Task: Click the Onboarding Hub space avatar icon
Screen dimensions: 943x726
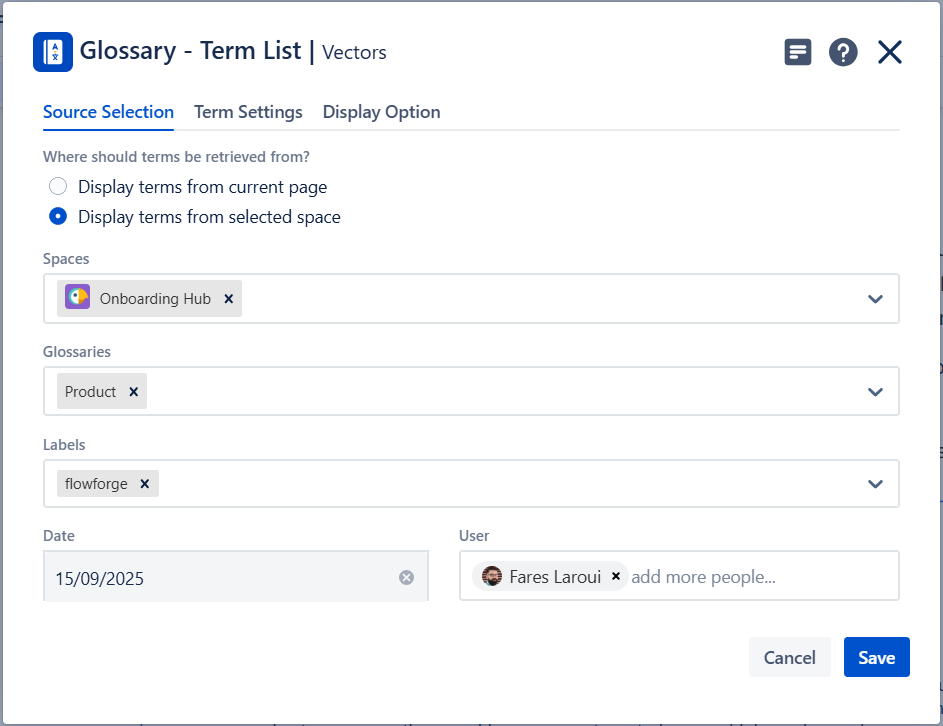Action: coord(78,298)
